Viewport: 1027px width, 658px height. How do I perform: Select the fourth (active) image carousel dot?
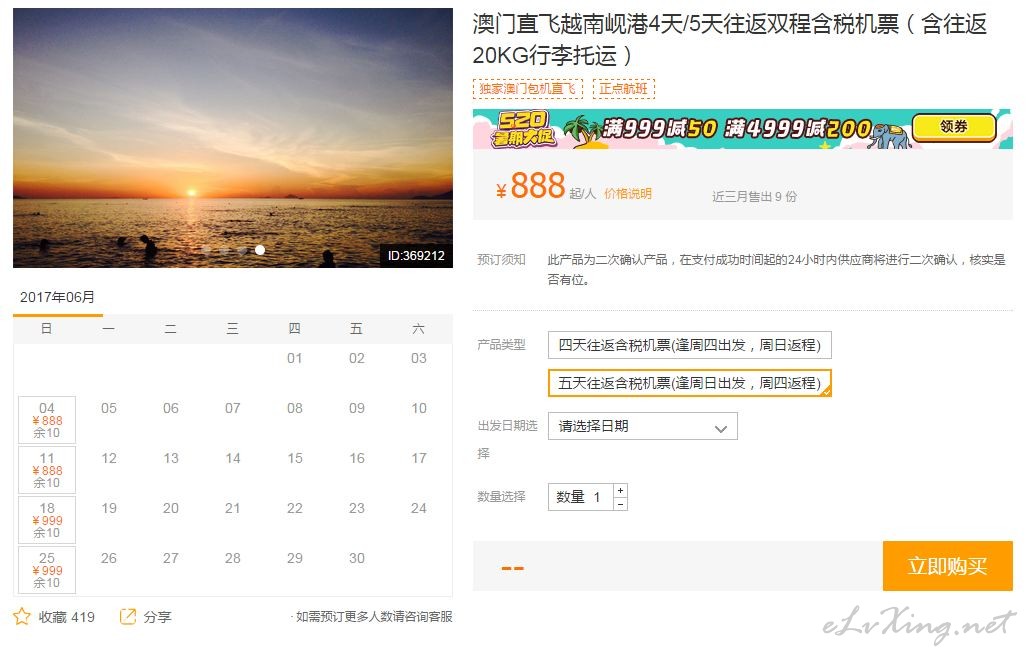pyautogui.click(x=260, y=250)
